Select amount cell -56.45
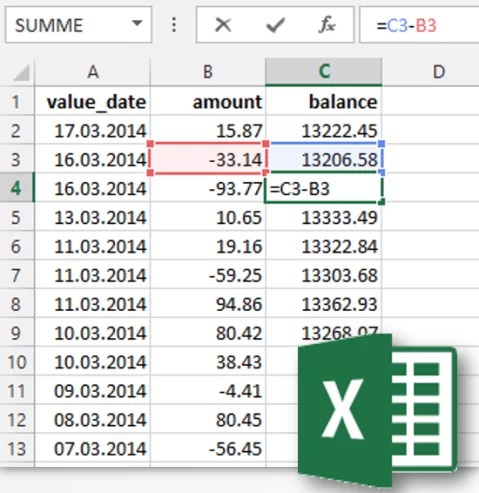The image size is (479, 493). (208, 448)
